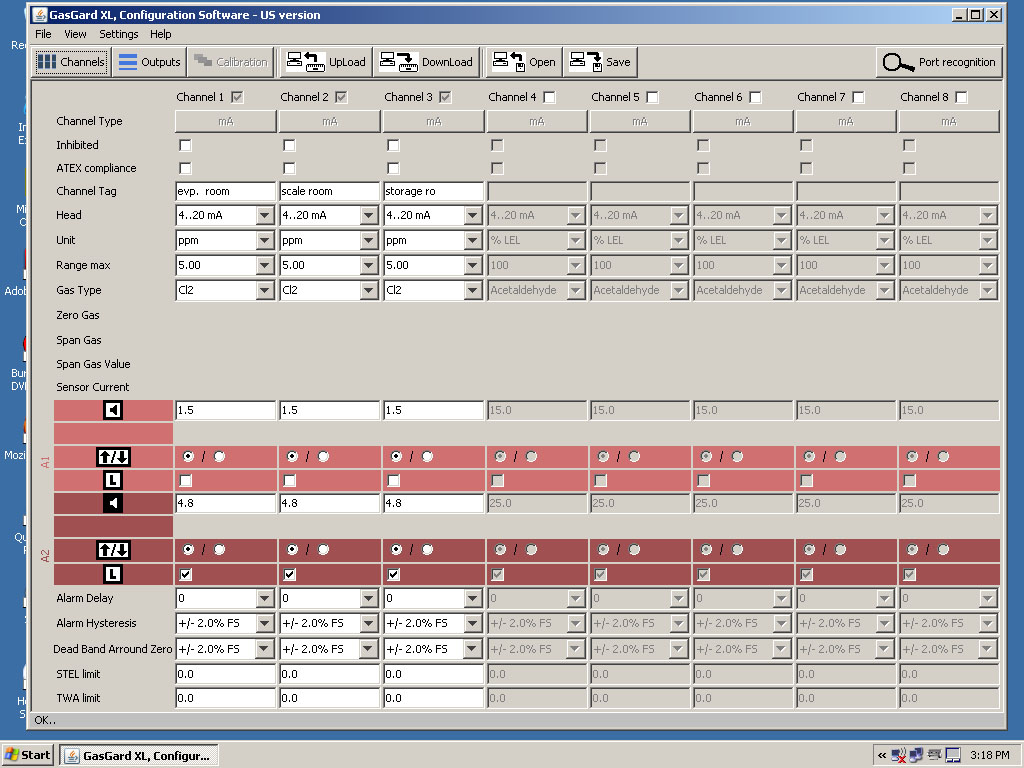Click the DownLoad transfer icon

(399, 62)
